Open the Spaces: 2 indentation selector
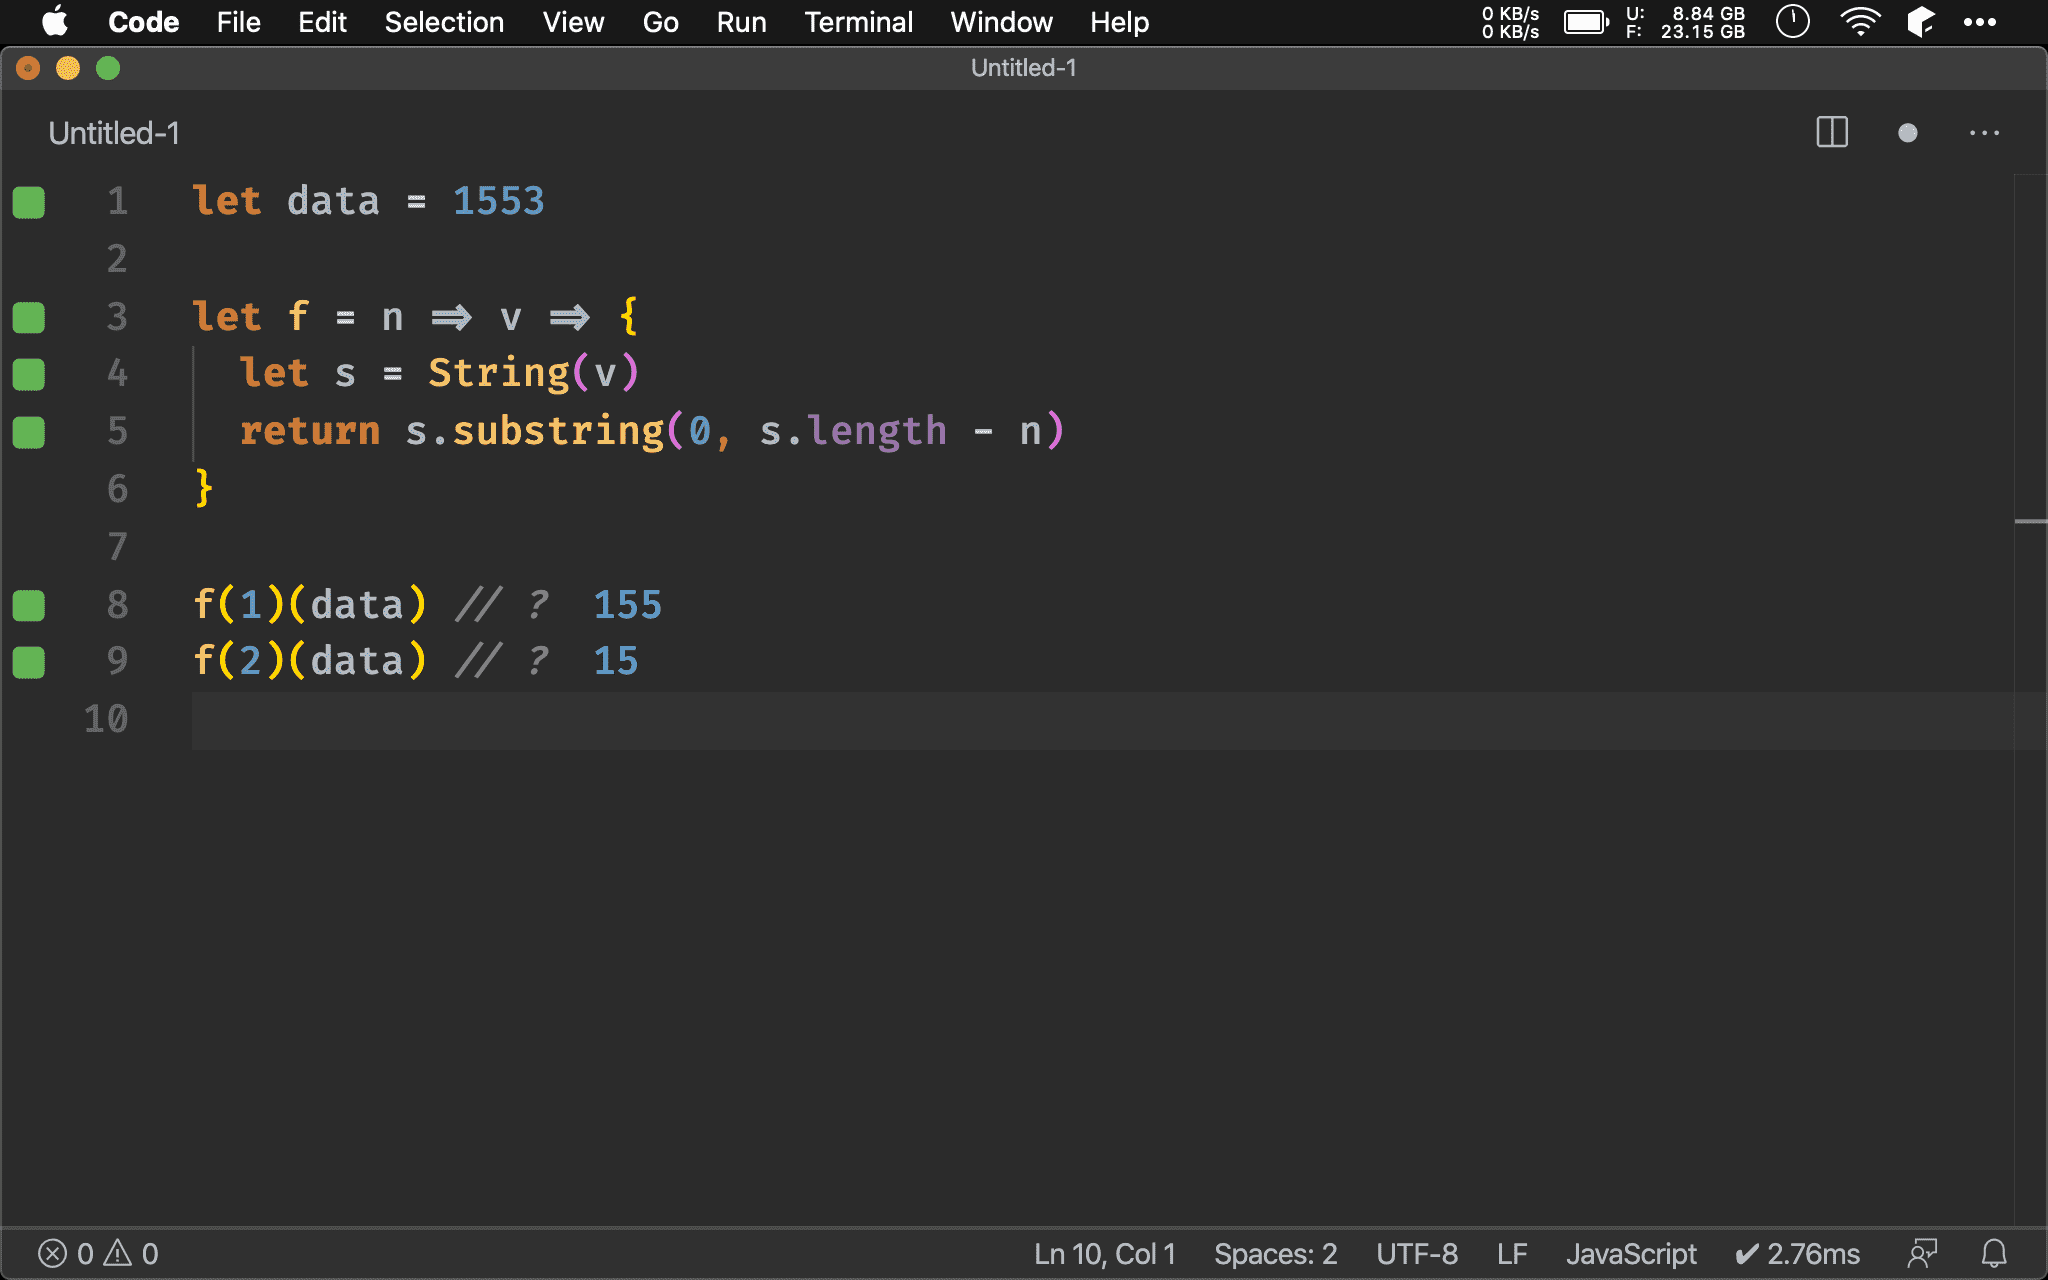The width and height of the screenshot is (2048, 1280). (1275, 1253)
